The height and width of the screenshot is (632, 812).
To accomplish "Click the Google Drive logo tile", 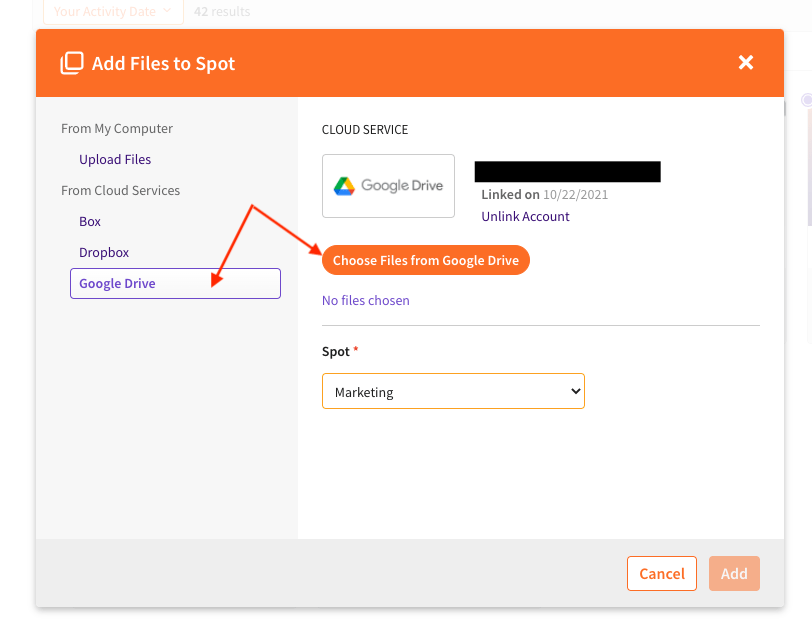I will (x=388, y=186).
